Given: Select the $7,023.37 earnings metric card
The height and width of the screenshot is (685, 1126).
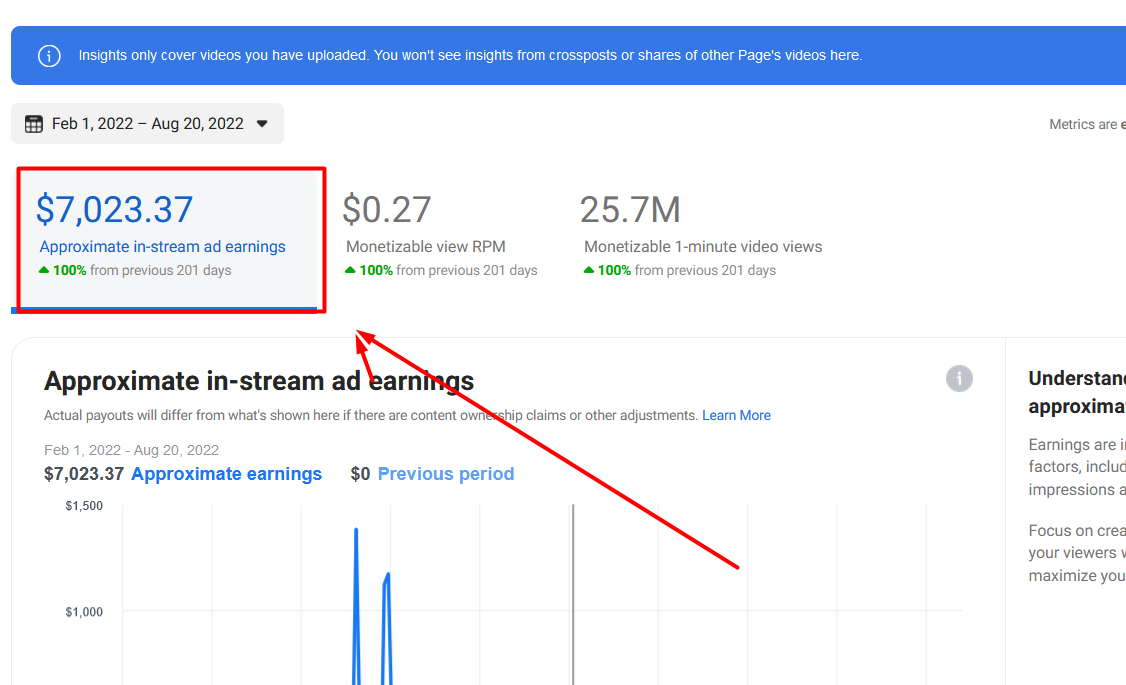Looking at the screenshot, I should coord(167,240).
